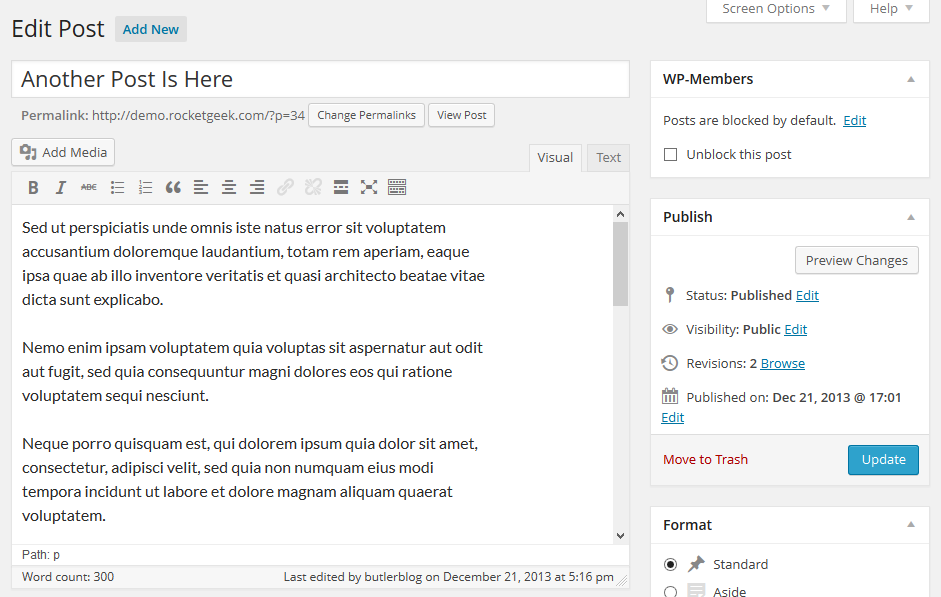Viewport: 941px width, 597px height.
Task: Toggle bold formatting in editor toolbar
Action: [x=33, y=187]
